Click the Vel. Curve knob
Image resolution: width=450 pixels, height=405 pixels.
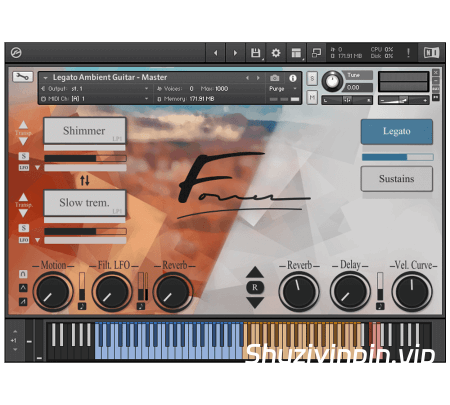[x=412, y=292]
